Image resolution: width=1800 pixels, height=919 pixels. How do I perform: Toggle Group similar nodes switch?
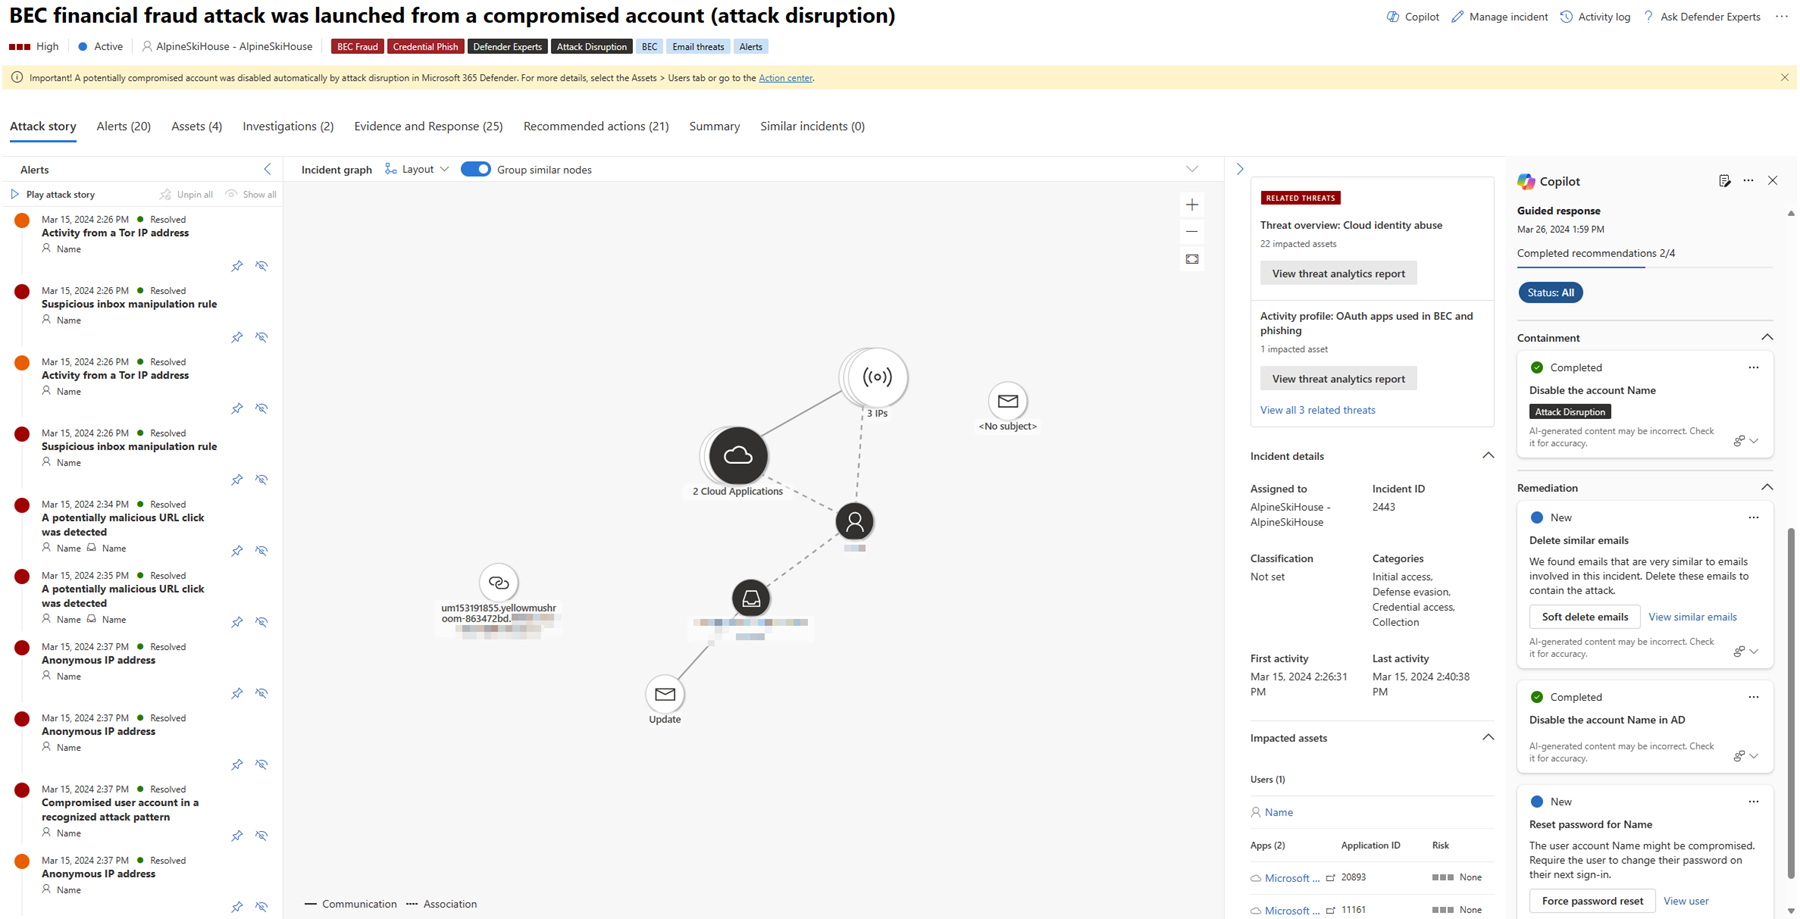coord(476,169)
